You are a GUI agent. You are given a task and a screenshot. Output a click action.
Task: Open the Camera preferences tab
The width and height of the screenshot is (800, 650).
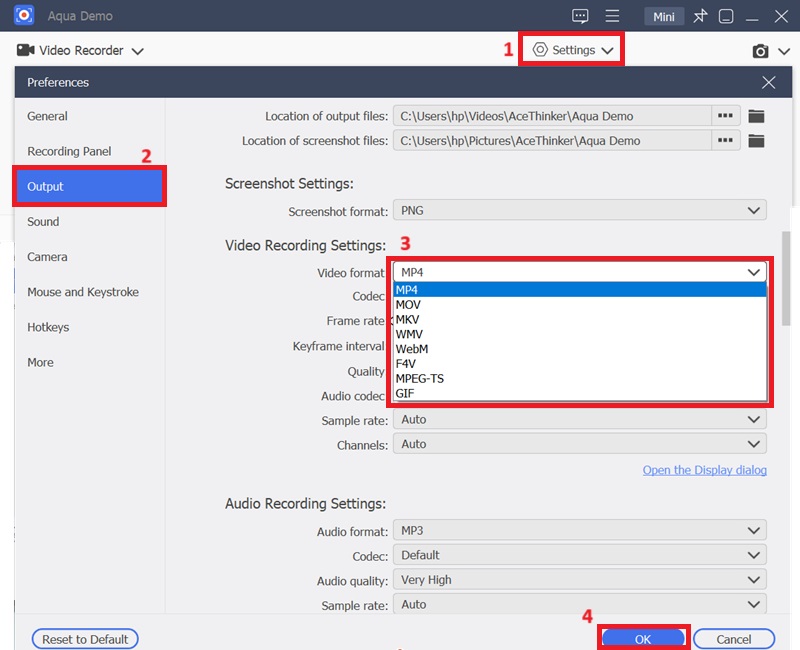(x=47, y=257)
